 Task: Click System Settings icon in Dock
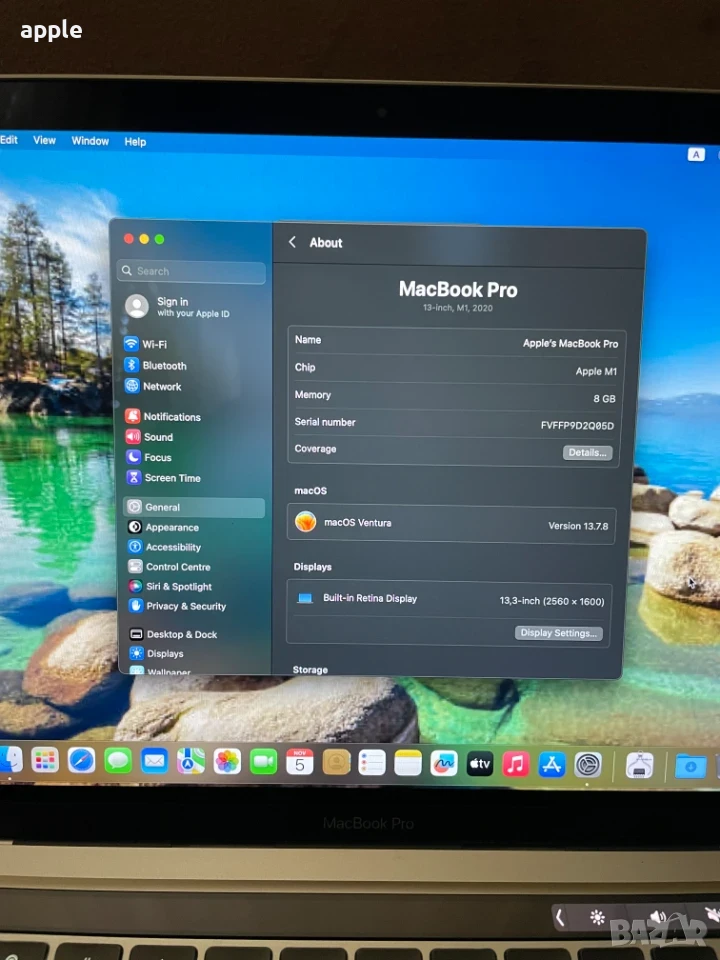click(x=588, y=765)
